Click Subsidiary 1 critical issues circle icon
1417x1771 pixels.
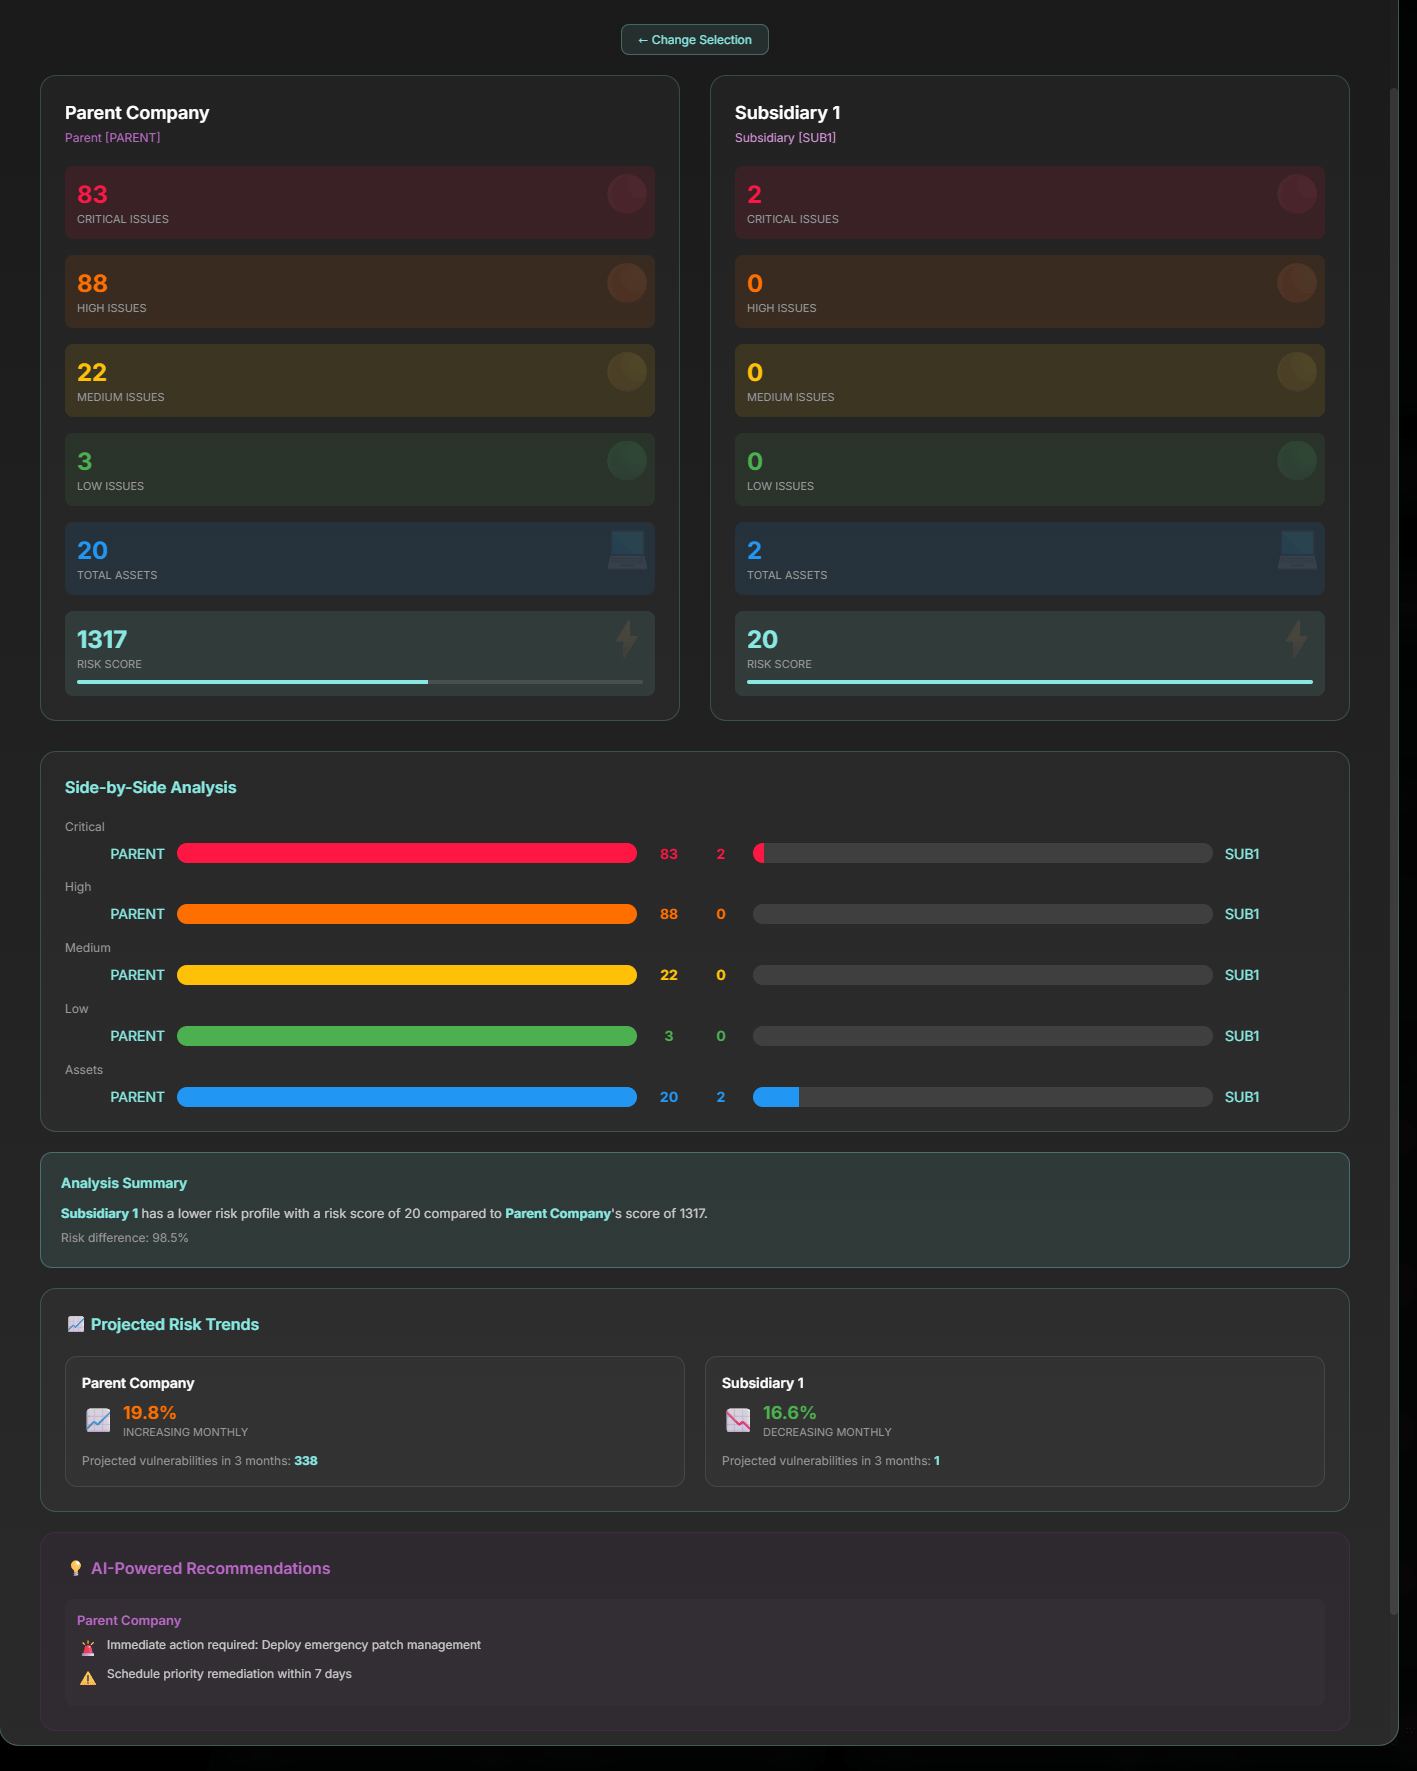click(1297, 194)
